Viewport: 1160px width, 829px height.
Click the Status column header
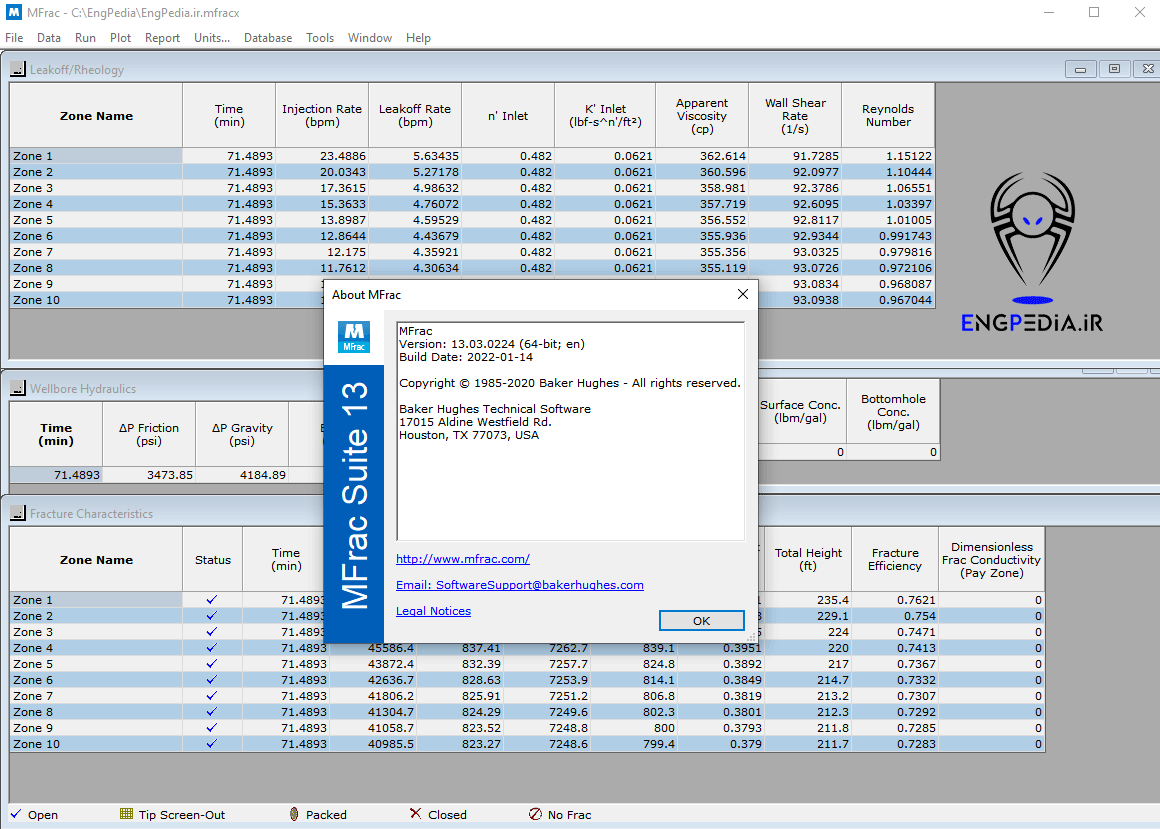pyautogui.click(x=212, y=559)
